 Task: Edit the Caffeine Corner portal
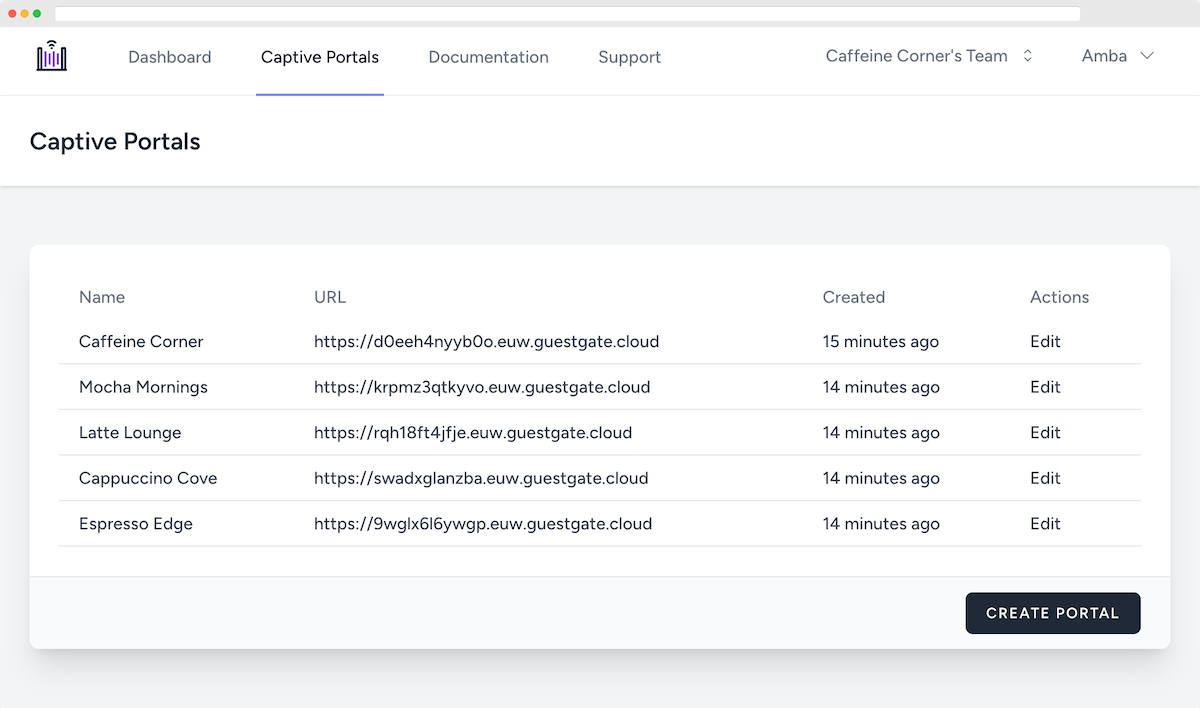[x=1045, y=341]
